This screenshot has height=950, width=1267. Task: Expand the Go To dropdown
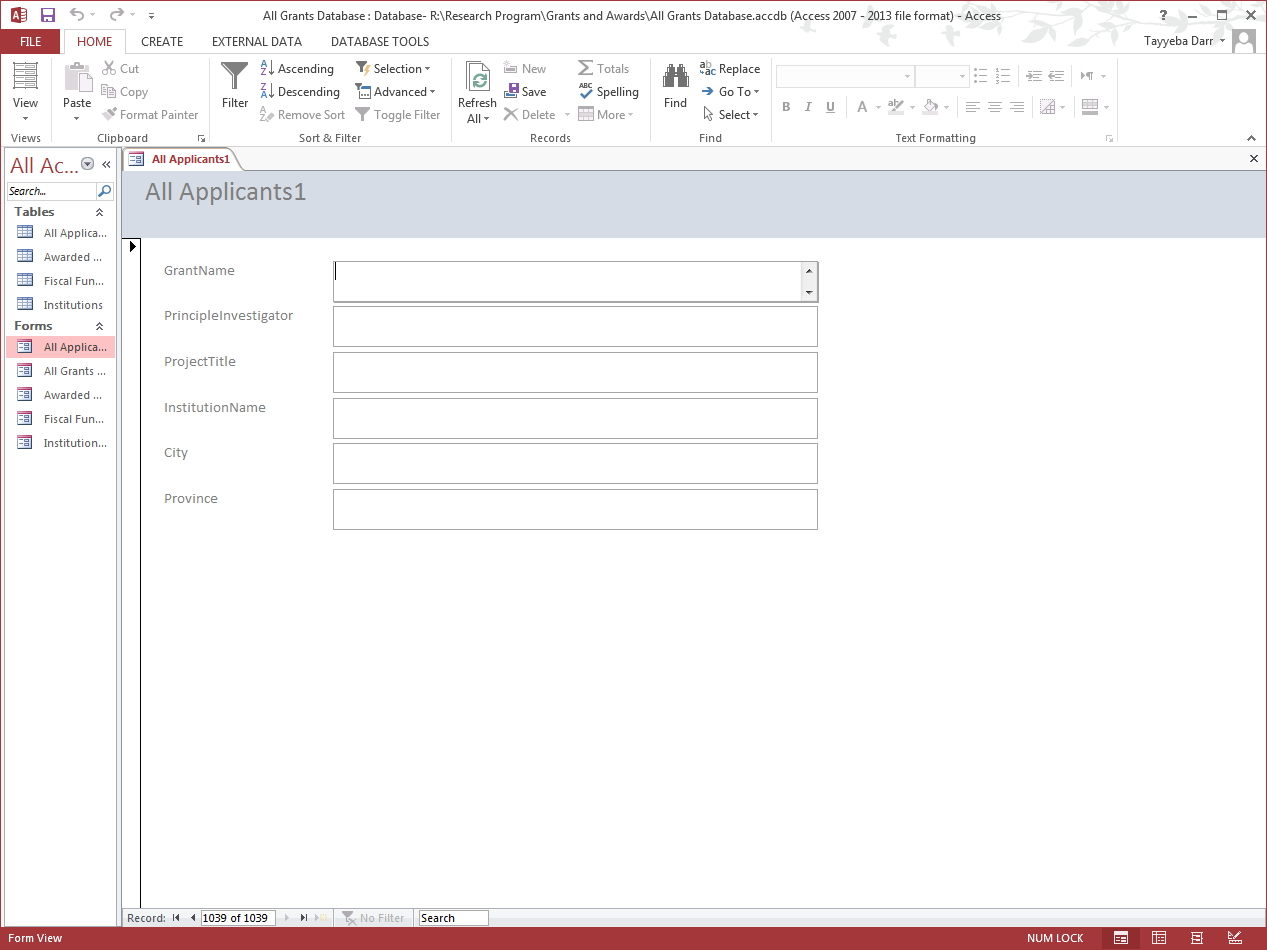[739, 91]
